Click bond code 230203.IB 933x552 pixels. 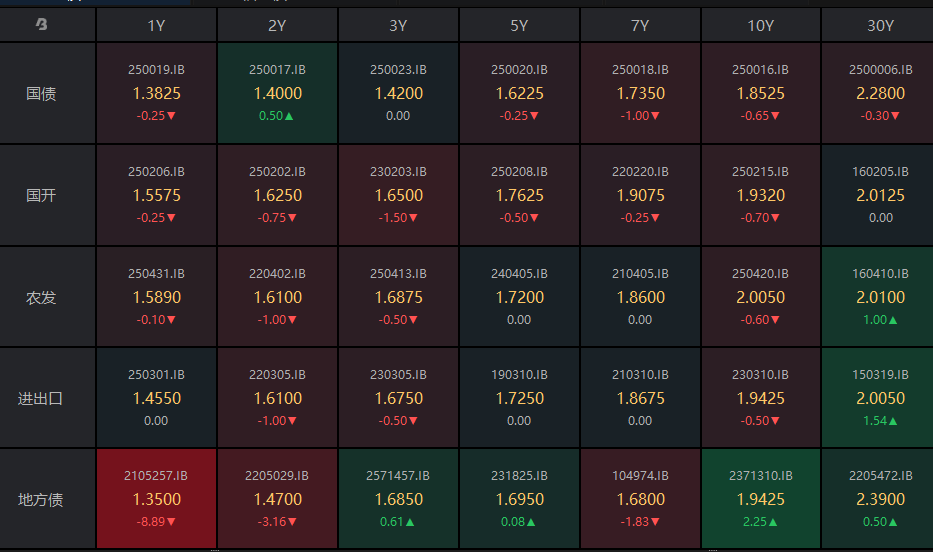point(398,172)
